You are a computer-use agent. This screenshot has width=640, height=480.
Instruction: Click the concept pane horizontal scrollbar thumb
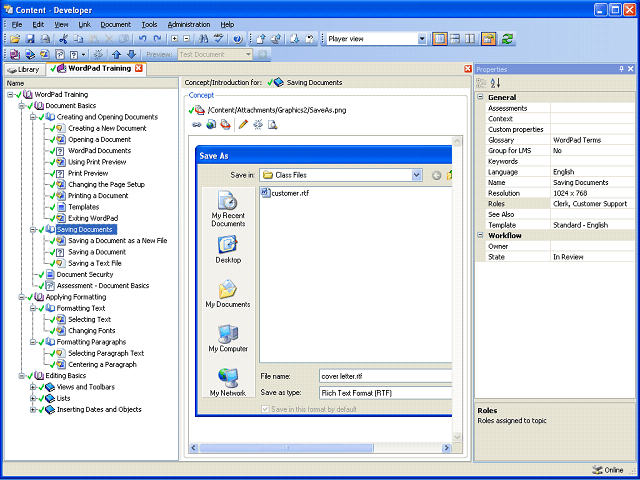tap(286, 448)
